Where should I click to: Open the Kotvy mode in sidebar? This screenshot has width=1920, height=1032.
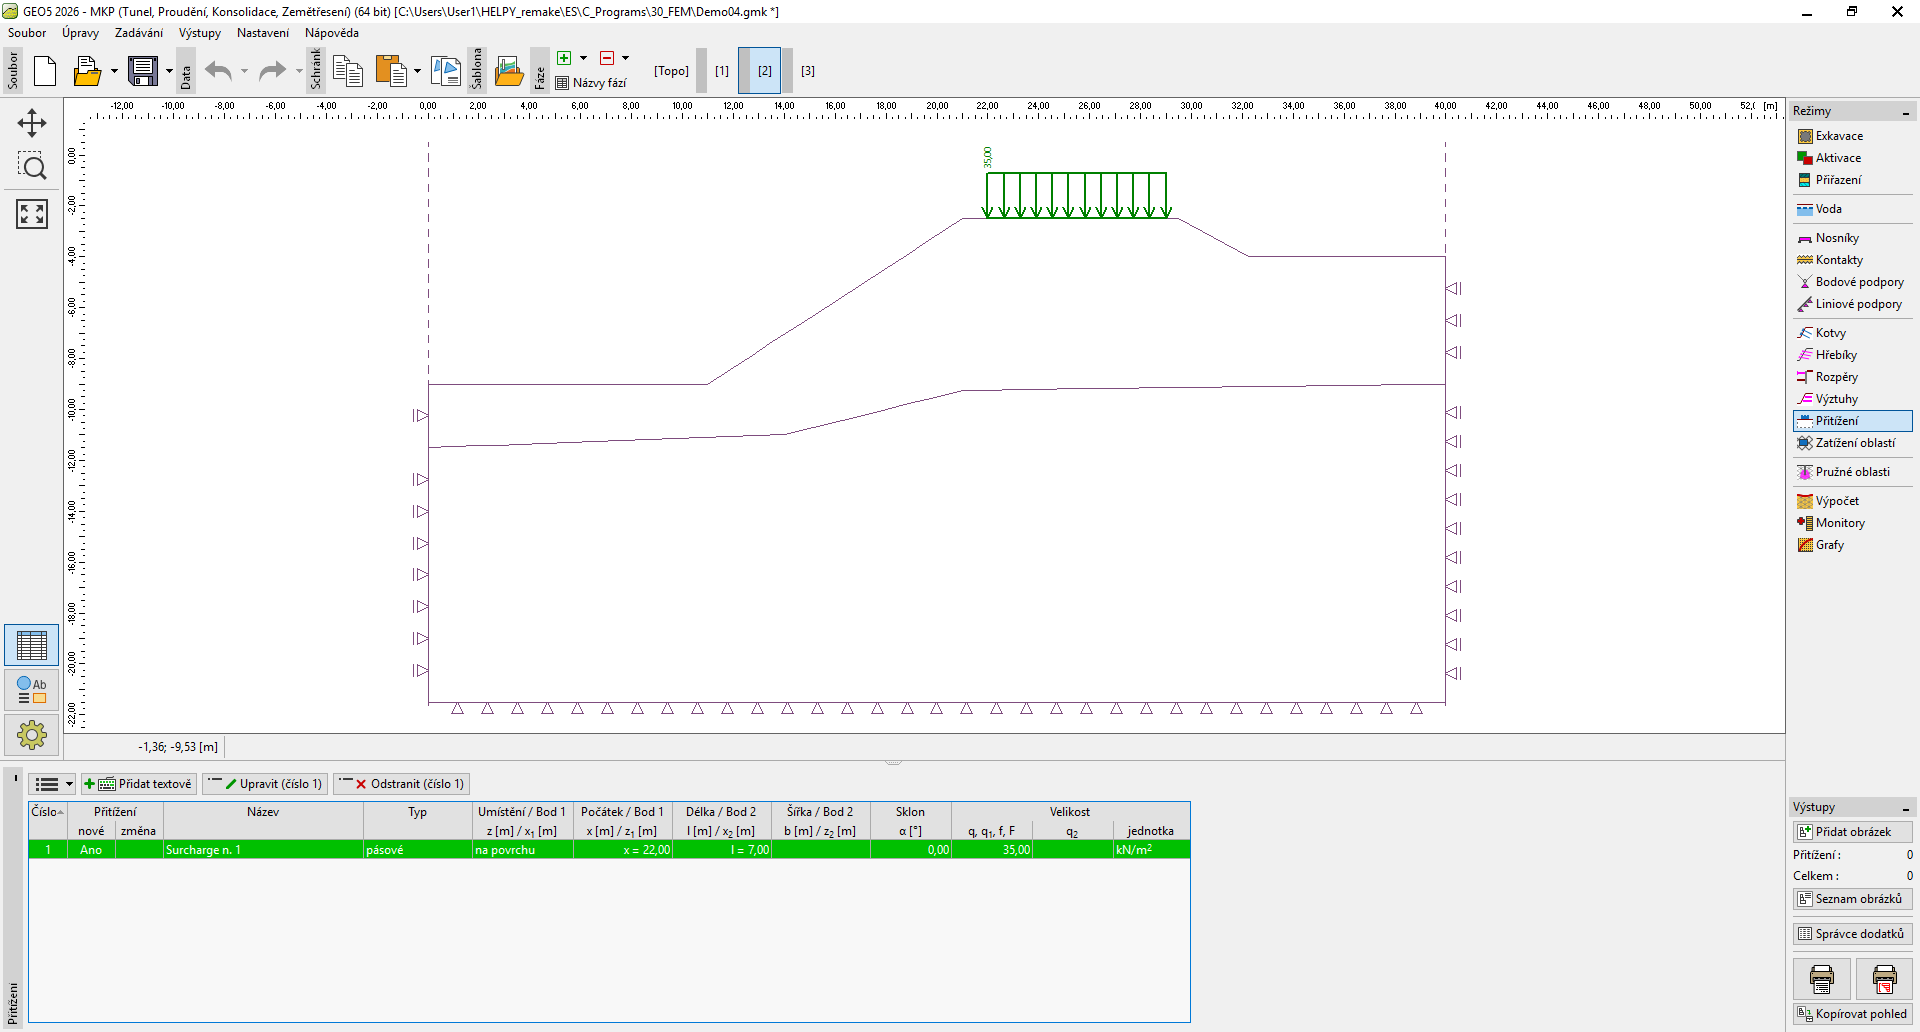(x=1830, y=333)
